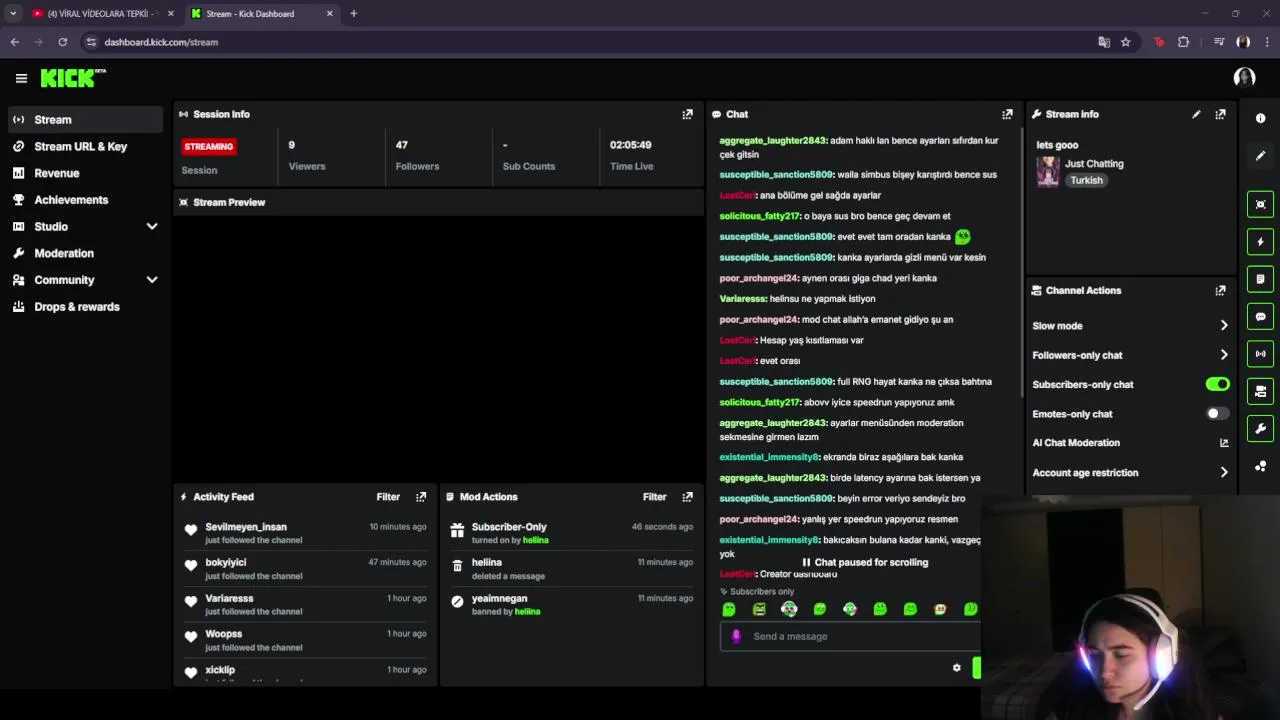Click the AI Chat Moderation label
The image size is (1280, 720).
click(x=1076, y=443)
